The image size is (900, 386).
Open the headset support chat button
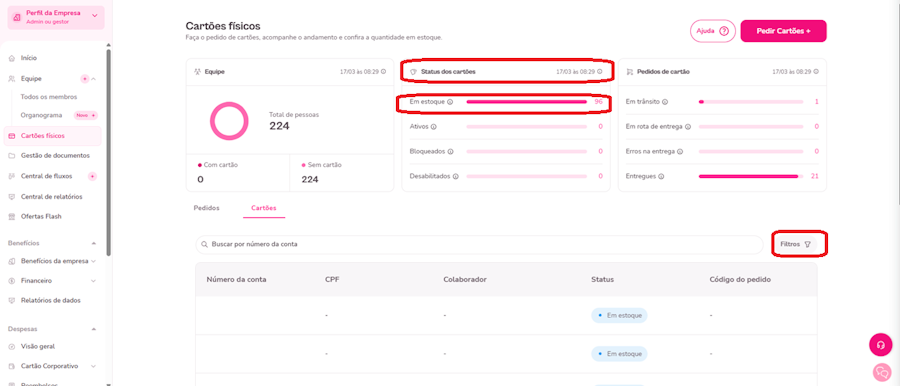[x=881, y=345]
